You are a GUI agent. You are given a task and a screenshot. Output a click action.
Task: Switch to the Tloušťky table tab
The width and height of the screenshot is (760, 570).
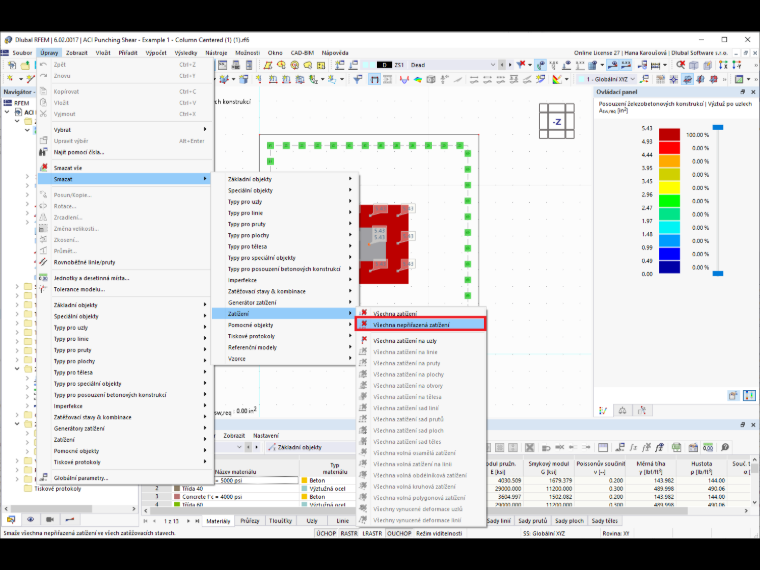280,521
